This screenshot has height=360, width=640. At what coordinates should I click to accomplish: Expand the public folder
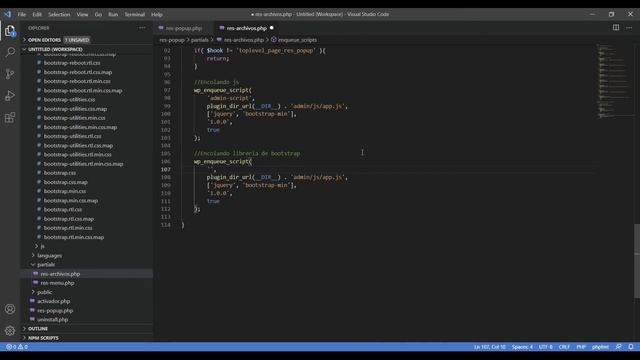44,292
